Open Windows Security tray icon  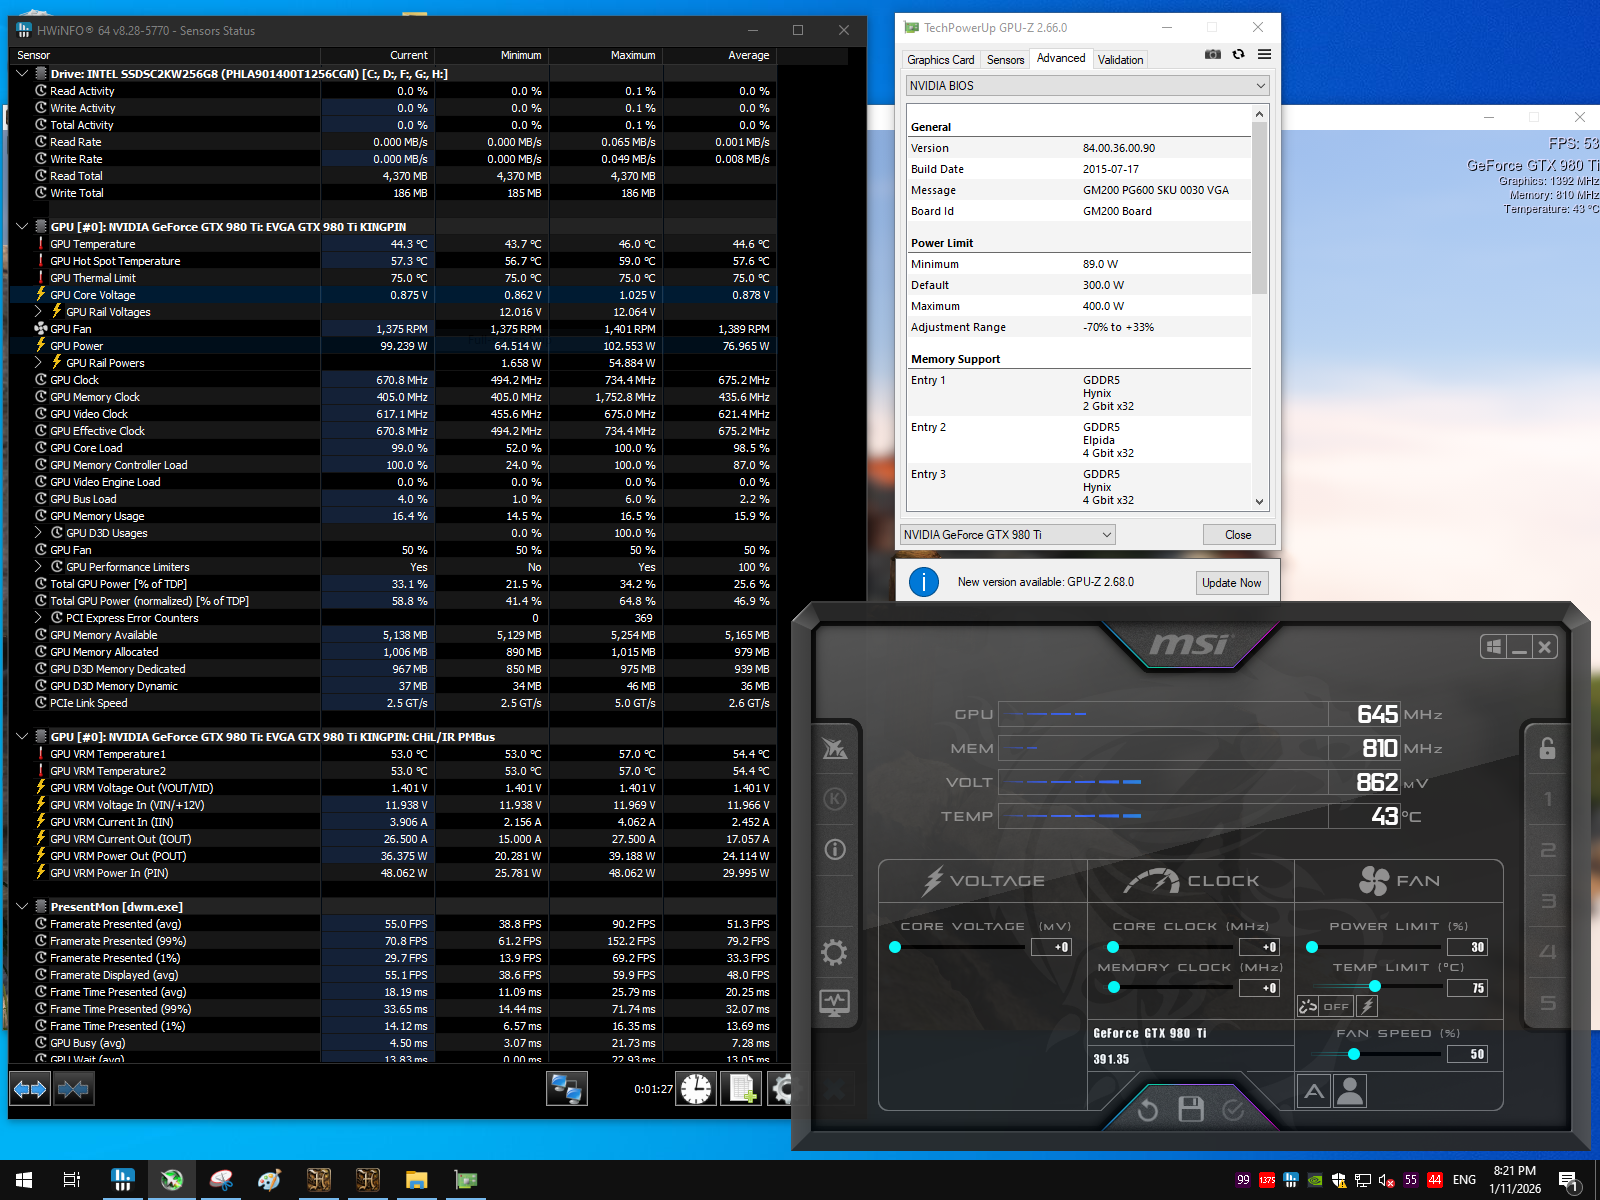tap(1339, 1180)
